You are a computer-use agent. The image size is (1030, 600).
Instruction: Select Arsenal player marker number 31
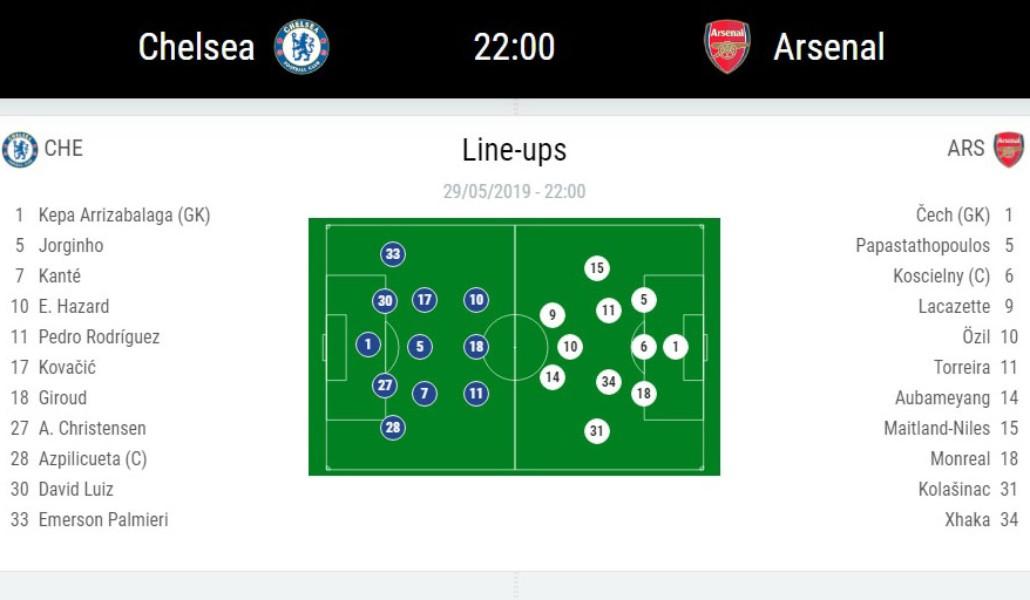pos(597,431)
